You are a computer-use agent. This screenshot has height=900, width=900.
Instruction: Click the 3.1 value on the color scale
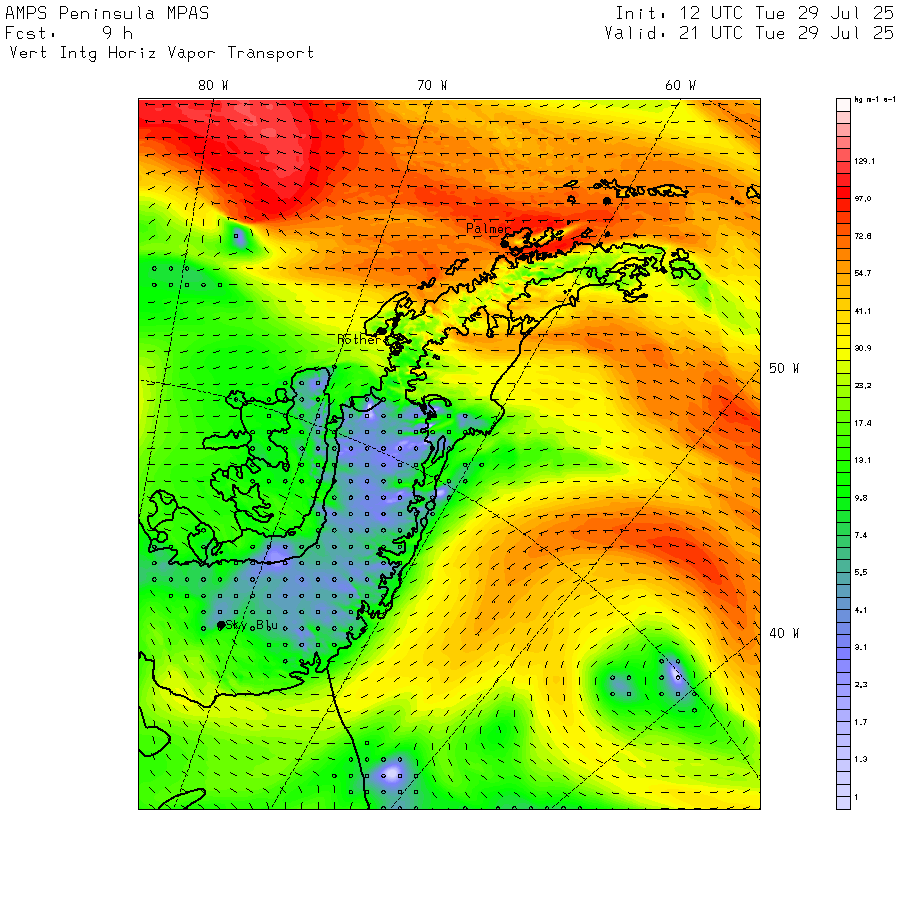(x=861, y=647)
